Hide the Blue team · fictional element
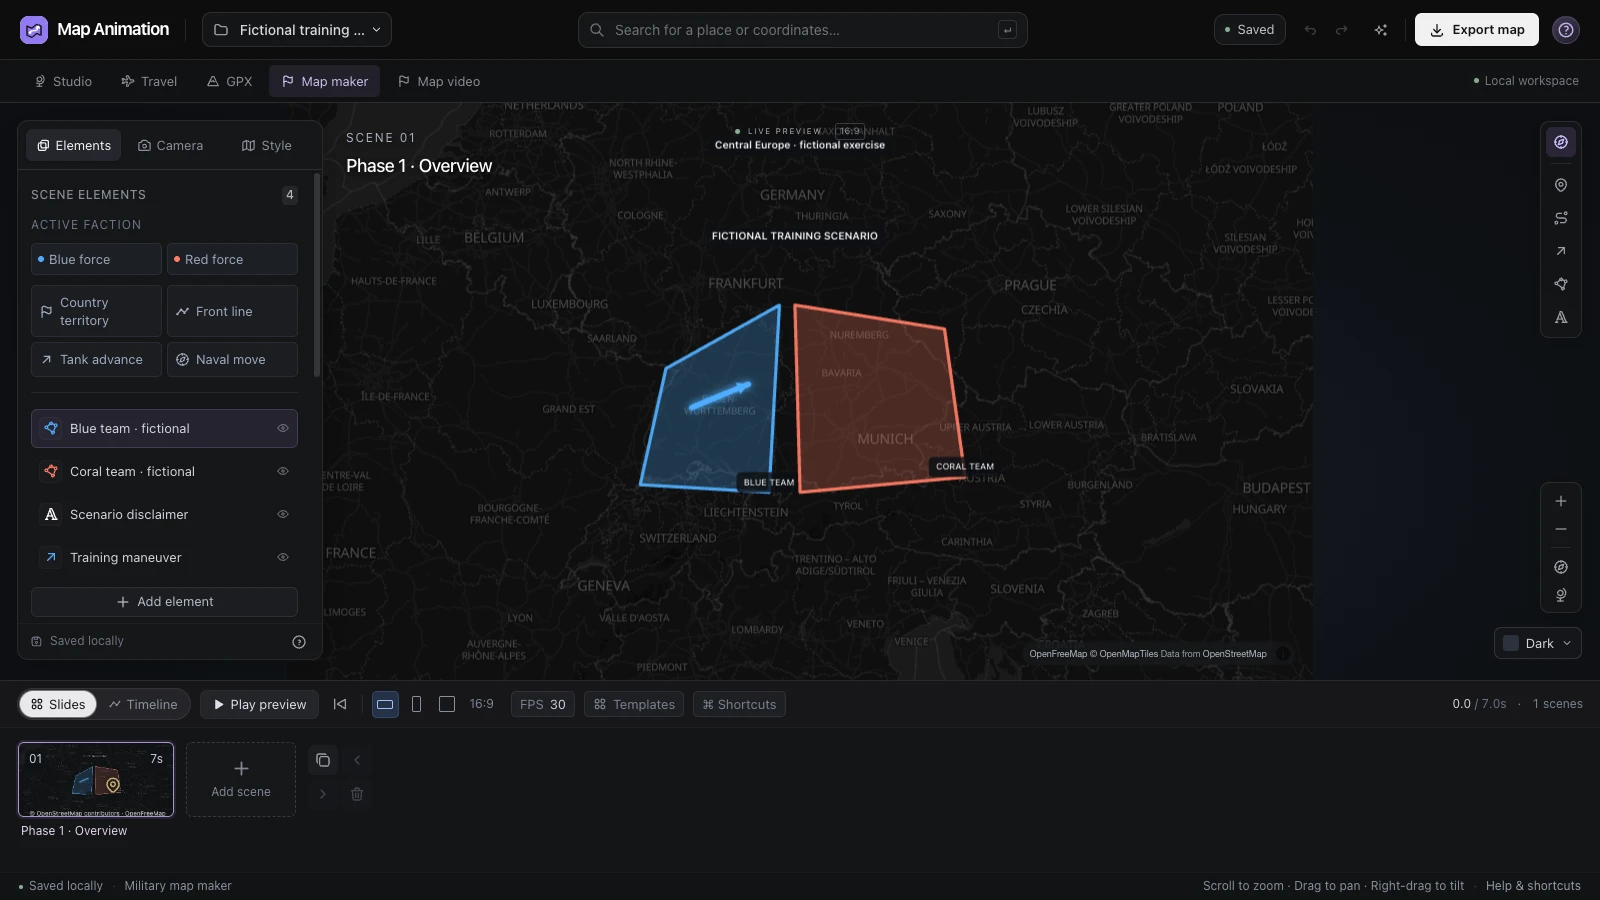 click(283, 428)
